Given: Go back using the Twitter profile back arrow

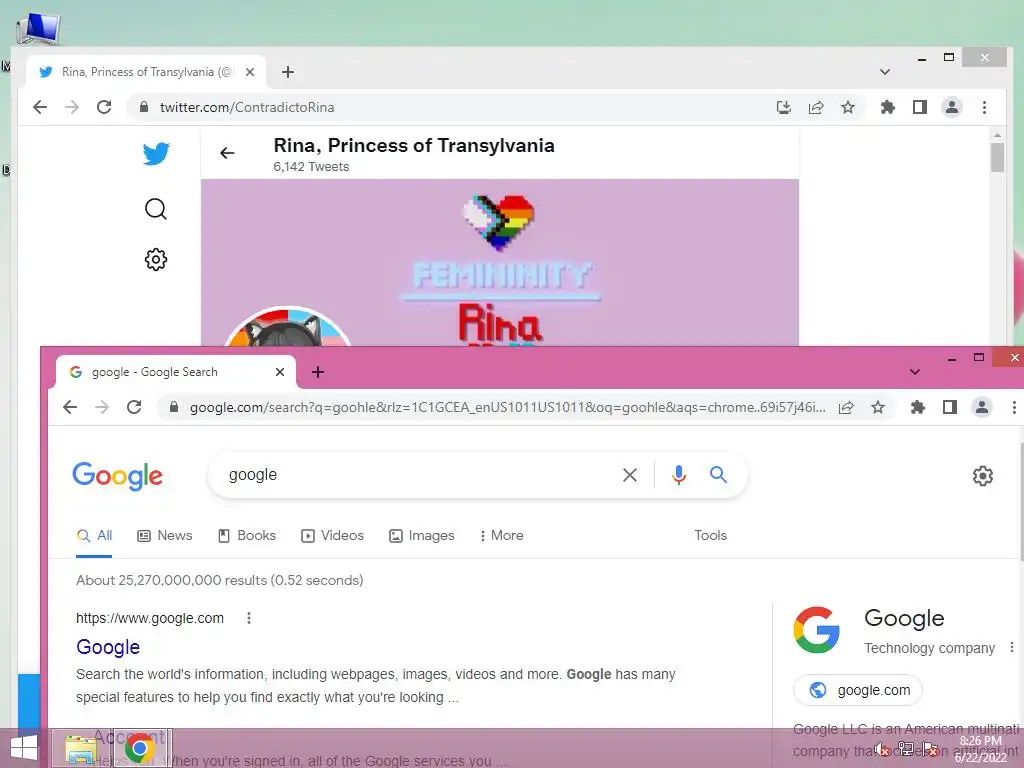Looking at the screenshot, I should click(x=227, y=153).
